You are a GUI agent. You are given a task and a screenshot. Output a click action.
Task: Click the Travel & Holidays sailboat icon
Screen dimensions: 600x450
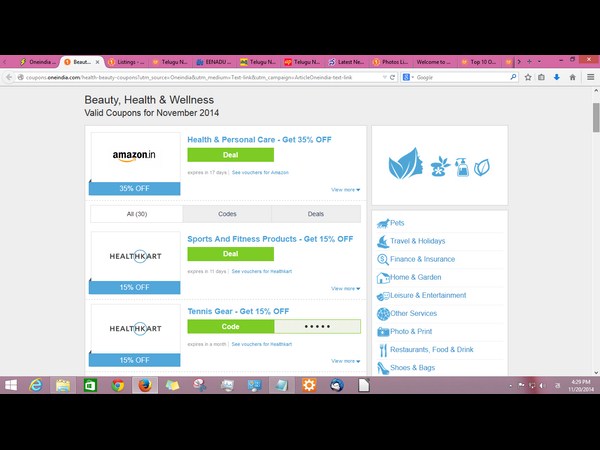(x=383, y=241)
